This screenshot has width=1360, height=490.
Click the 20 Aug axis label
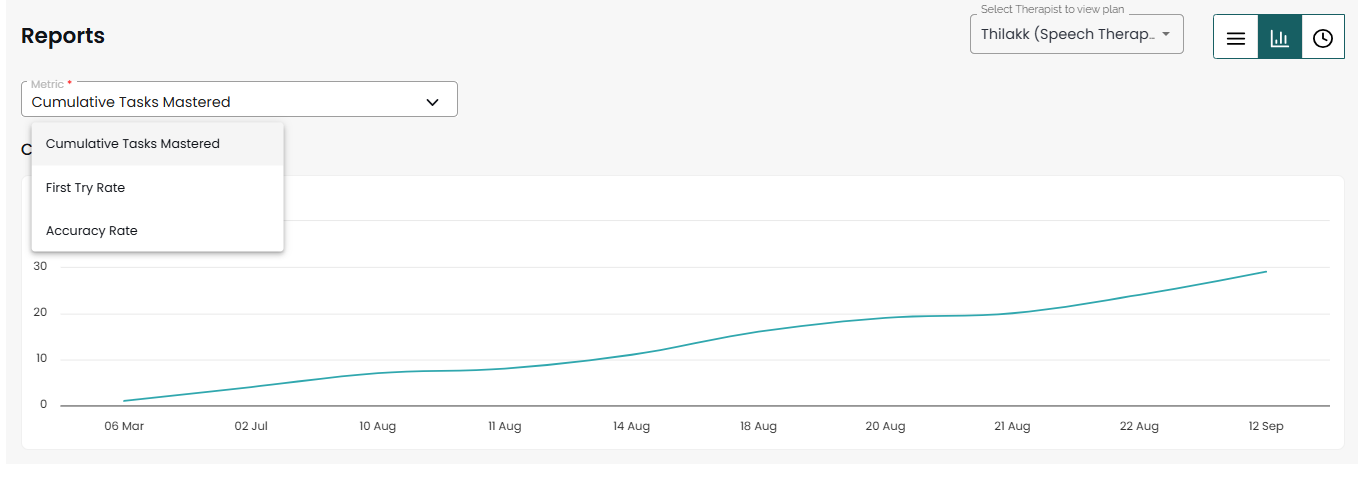[885, 426]
